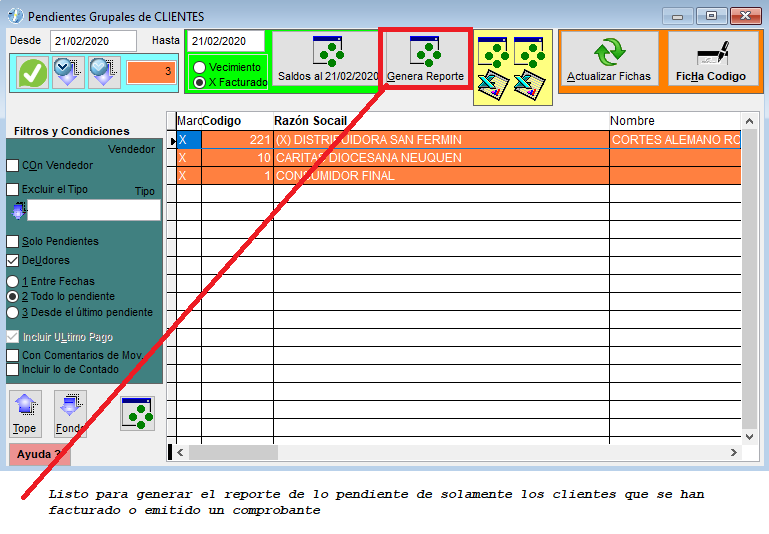
Task: Click the Codigo column header
Action: 237,121
